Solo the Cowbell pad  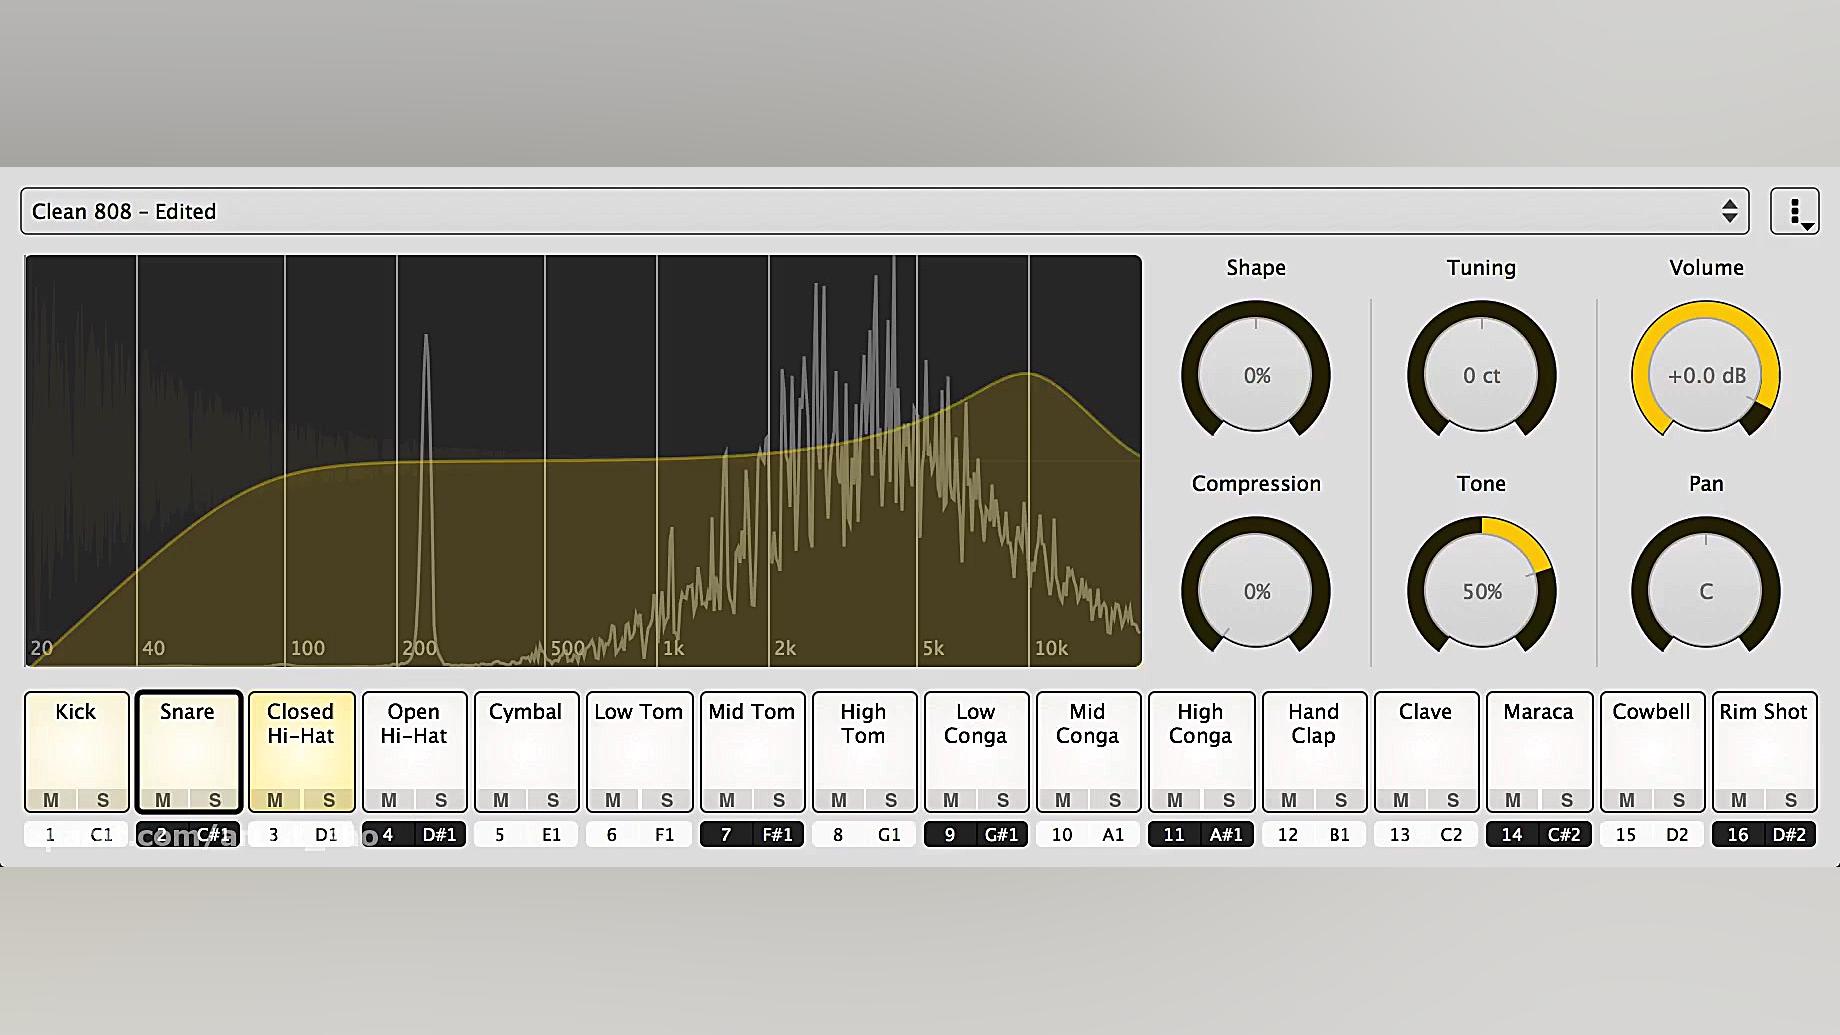1679,800
